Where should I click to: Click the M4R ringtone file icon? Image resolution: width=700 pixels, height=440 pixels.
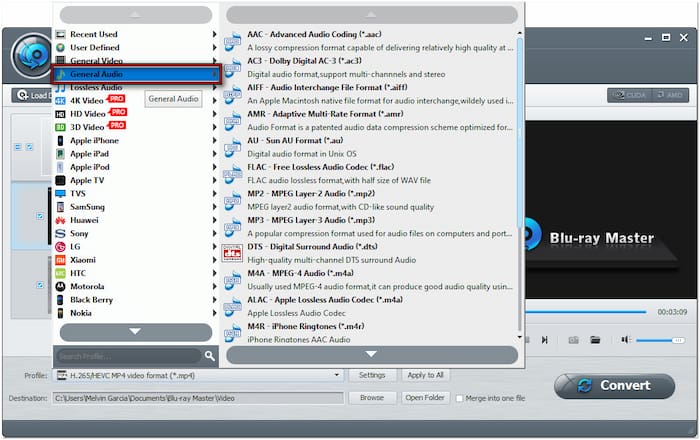[232, 333]
